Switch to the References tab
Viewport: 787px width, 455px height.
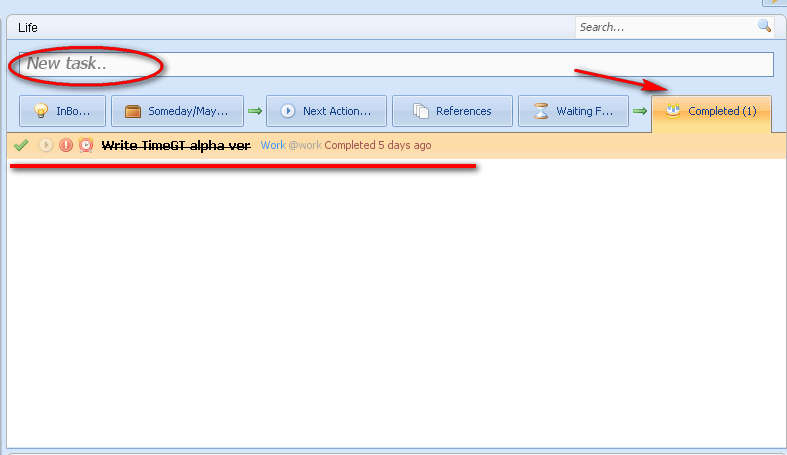(452, 111)
